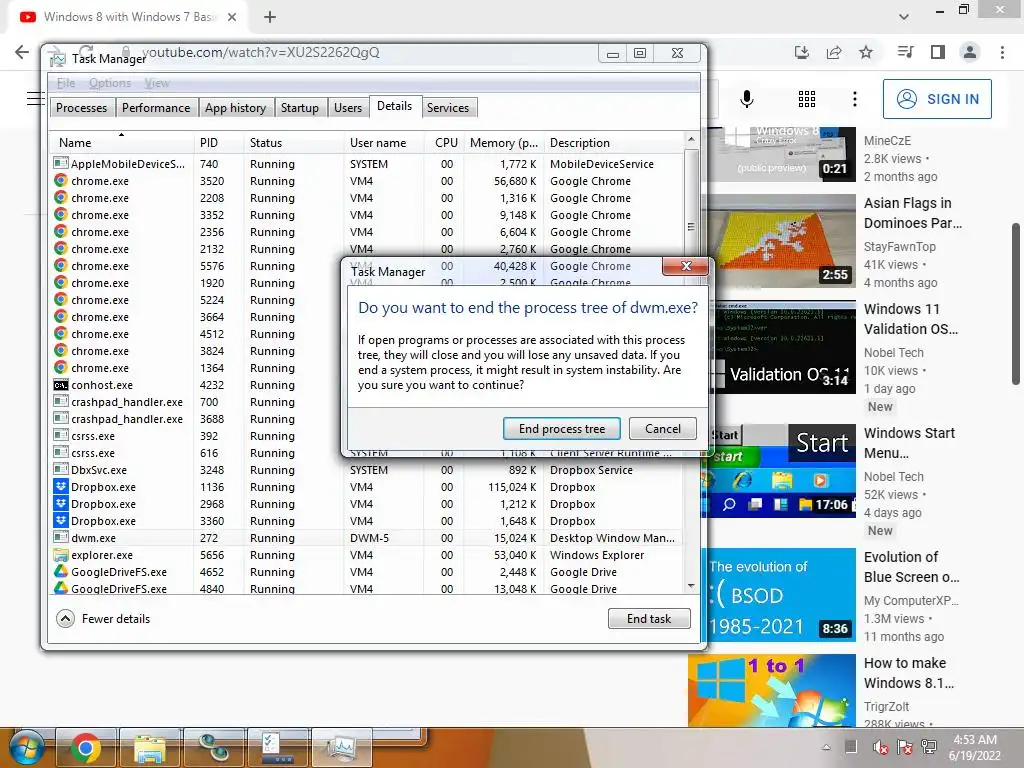Click the share page icon
This screenshot has height=768, width=1024.
pyautogui.click(x=833, y=52)
